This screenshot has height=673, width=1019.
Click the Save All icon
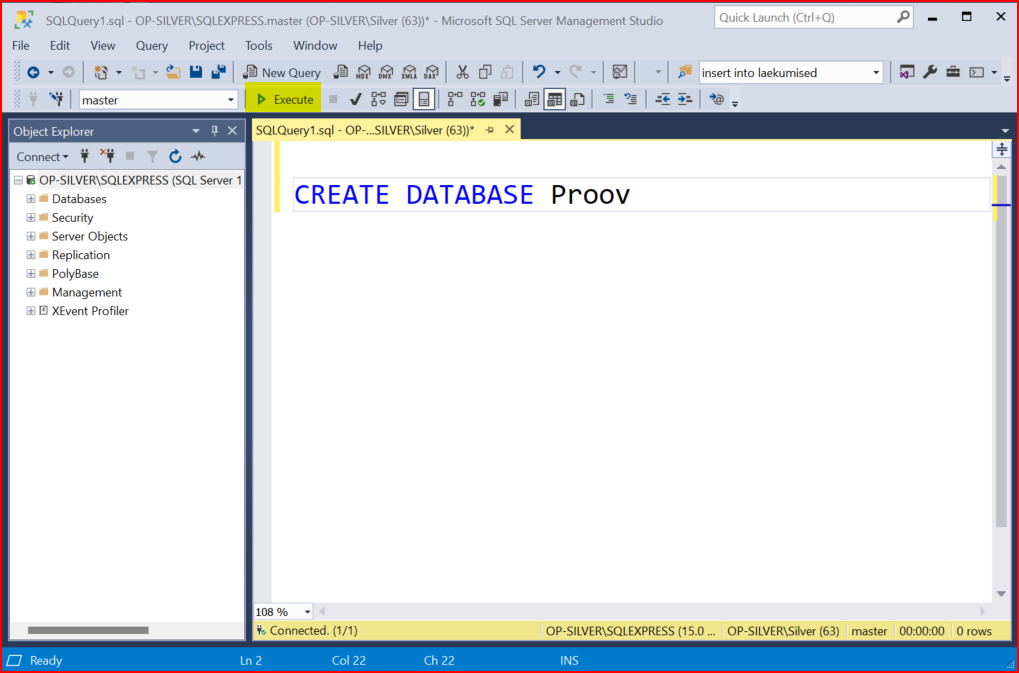coord(219,72)
